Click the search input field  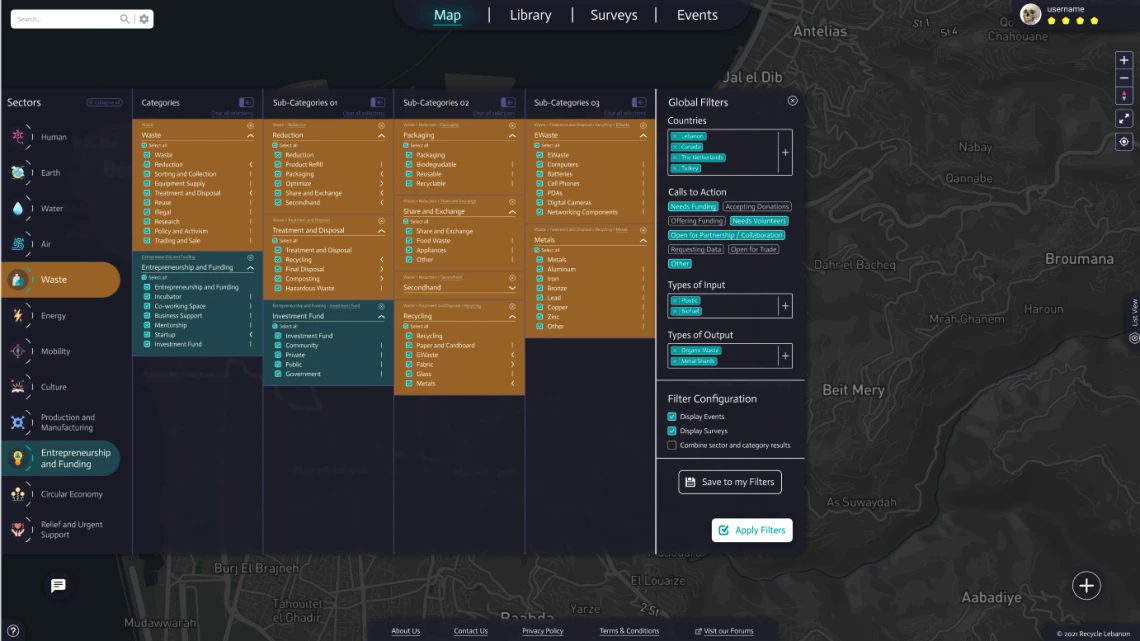click(x=65, y=19)
